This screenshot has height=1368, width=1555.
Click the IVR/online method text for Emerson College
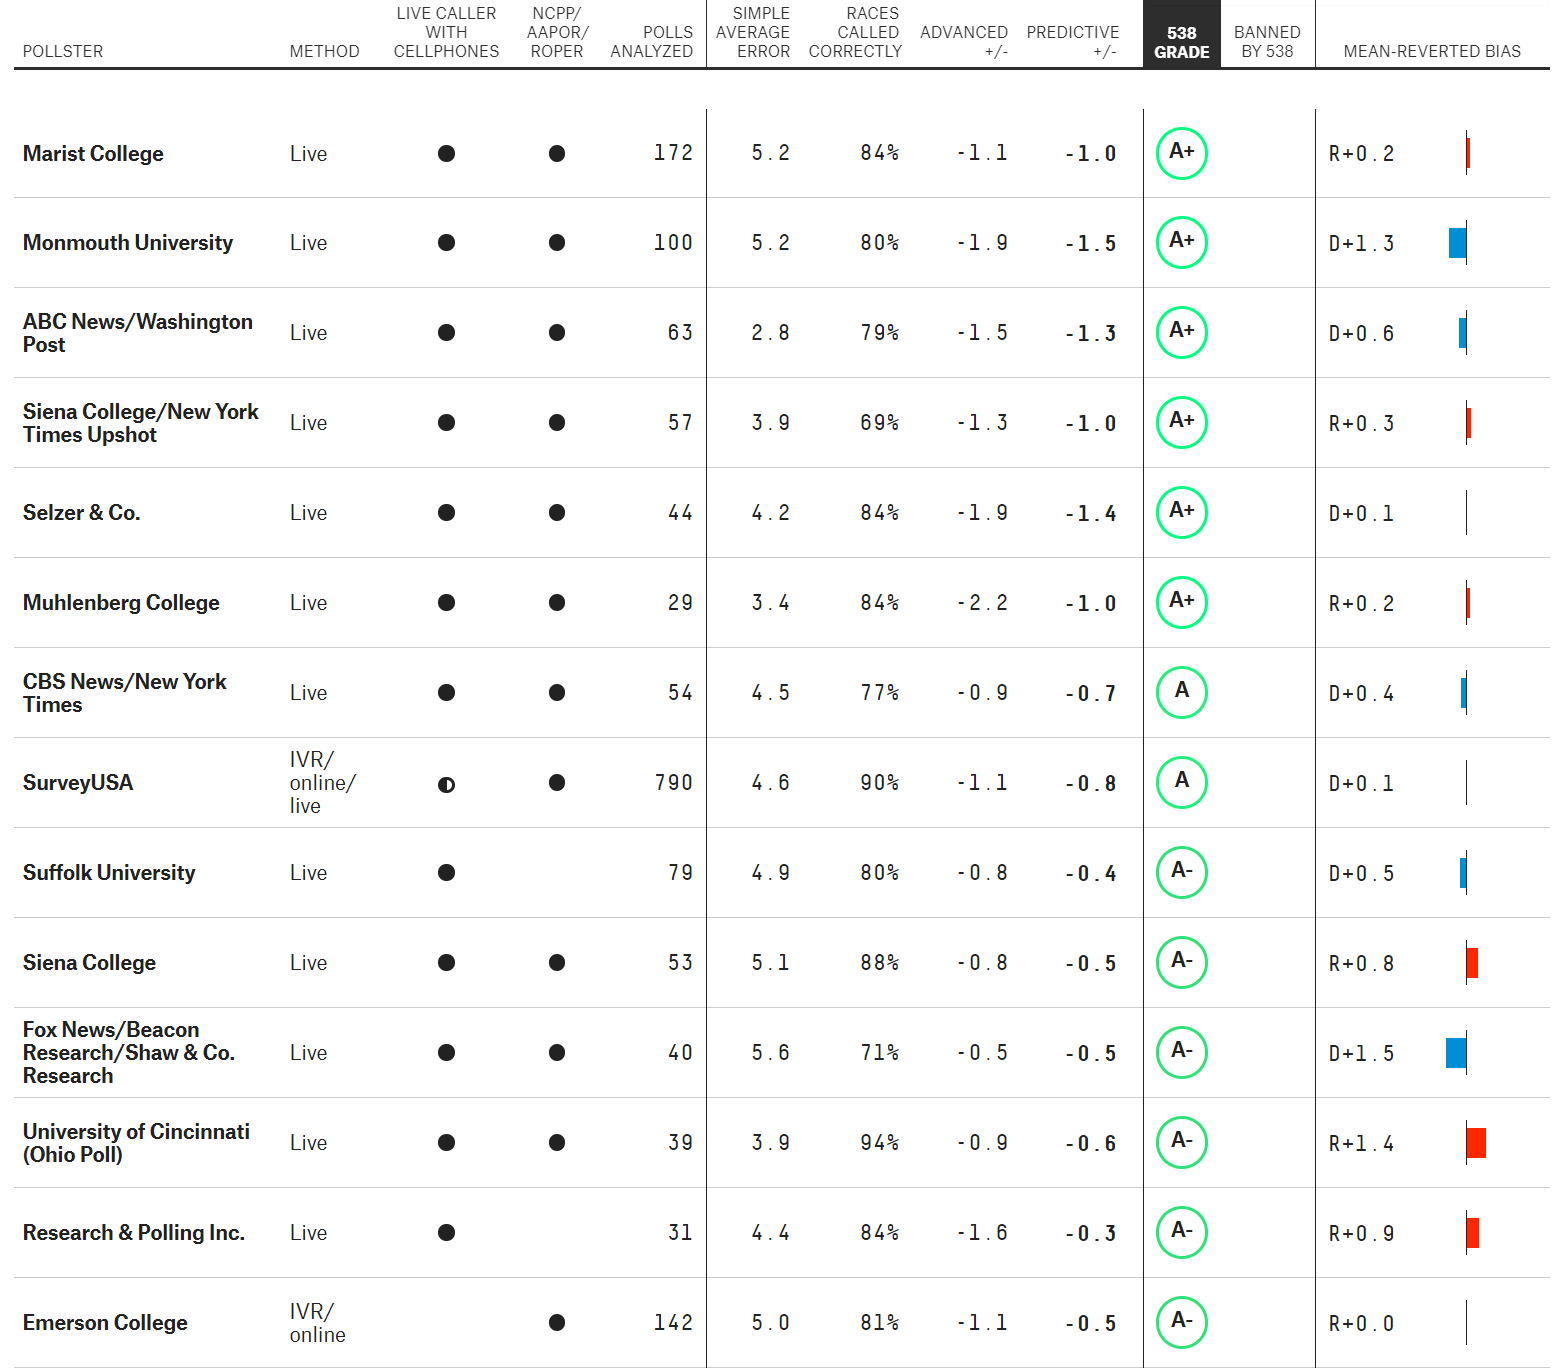(318, 1323)
